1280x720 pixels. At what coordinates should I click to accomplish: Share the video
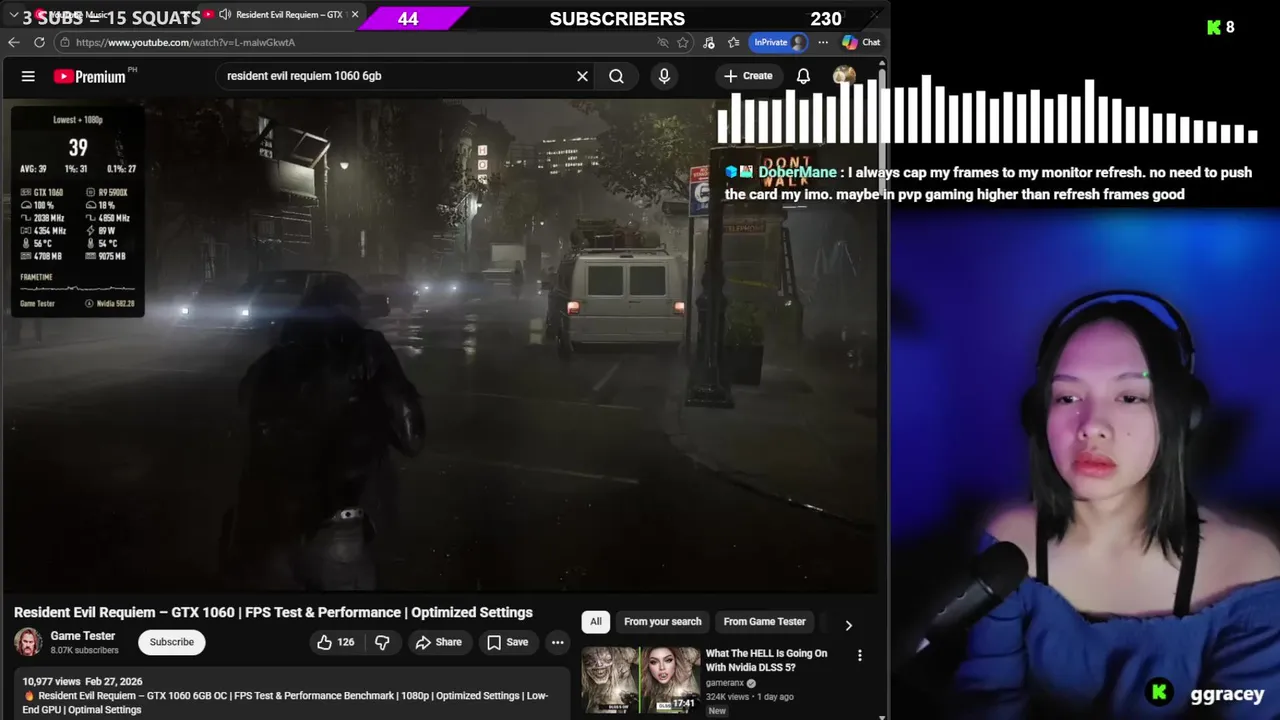(x=438, y=642)
